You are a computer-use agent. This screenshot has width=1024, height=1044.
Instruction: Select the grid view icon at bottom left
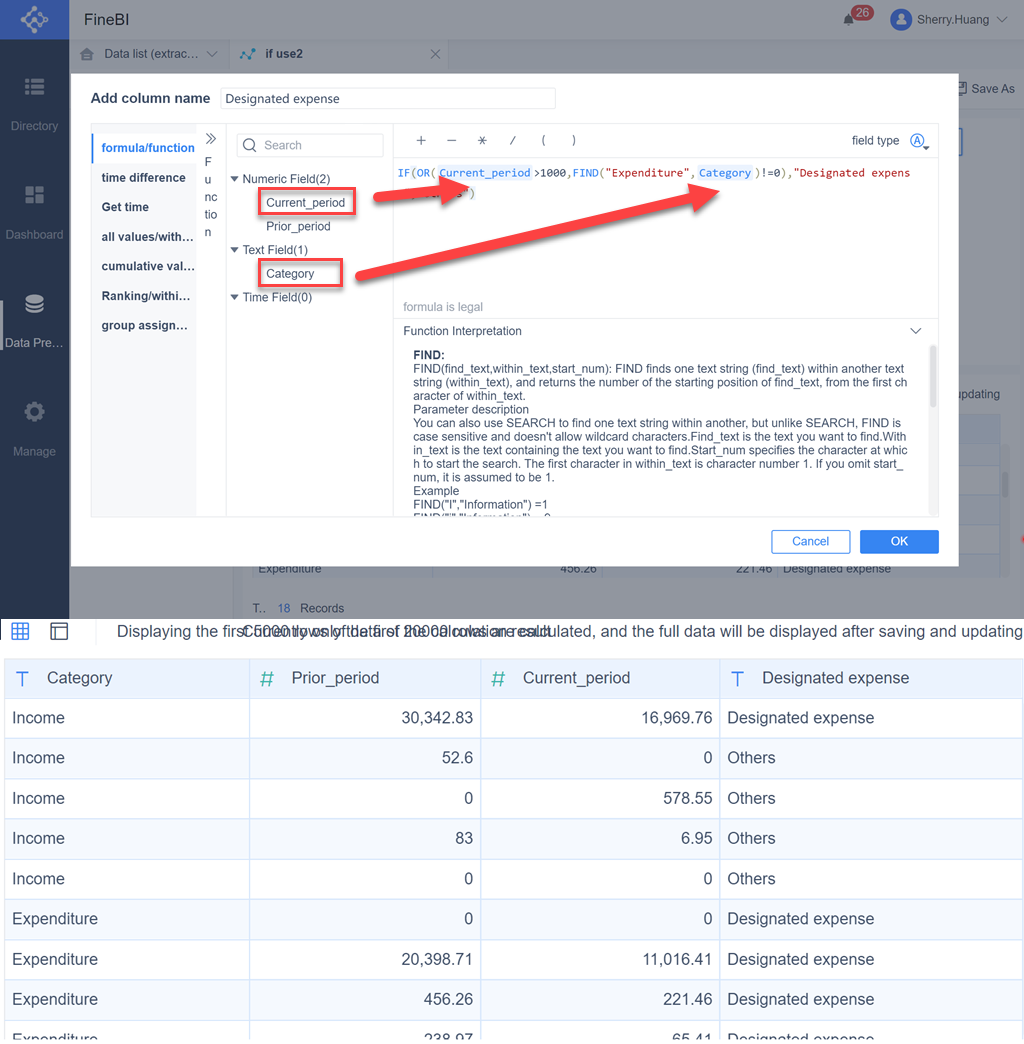tap(19, 631)
